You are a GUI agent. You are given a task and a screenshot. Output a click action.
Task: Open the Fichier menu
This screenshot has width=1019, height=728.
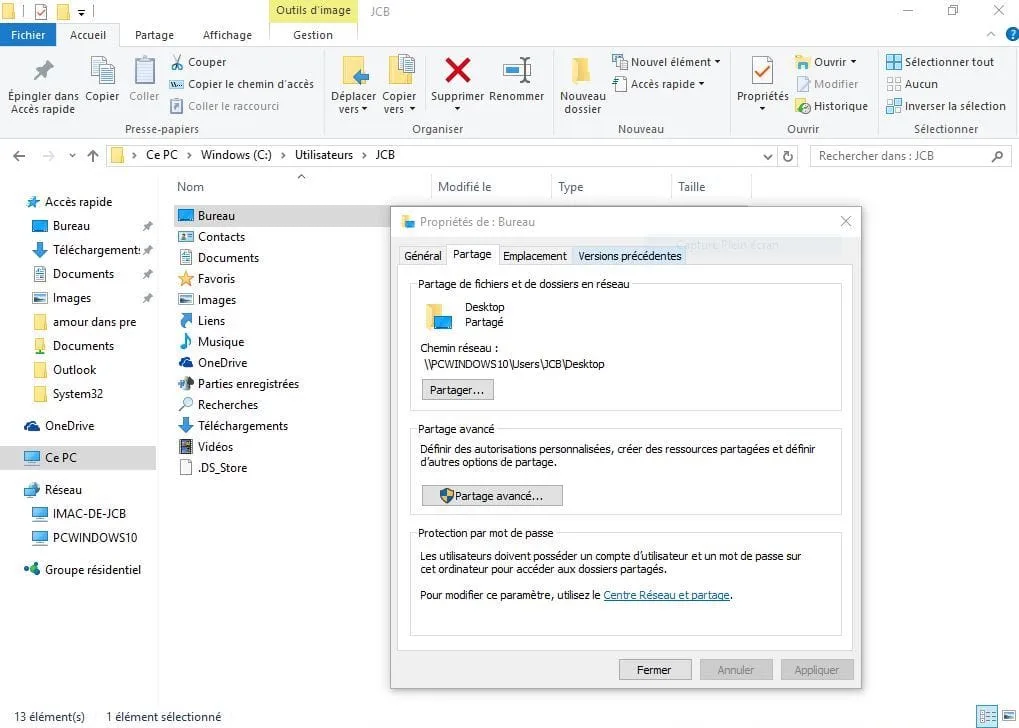click(x=28, y=35)
